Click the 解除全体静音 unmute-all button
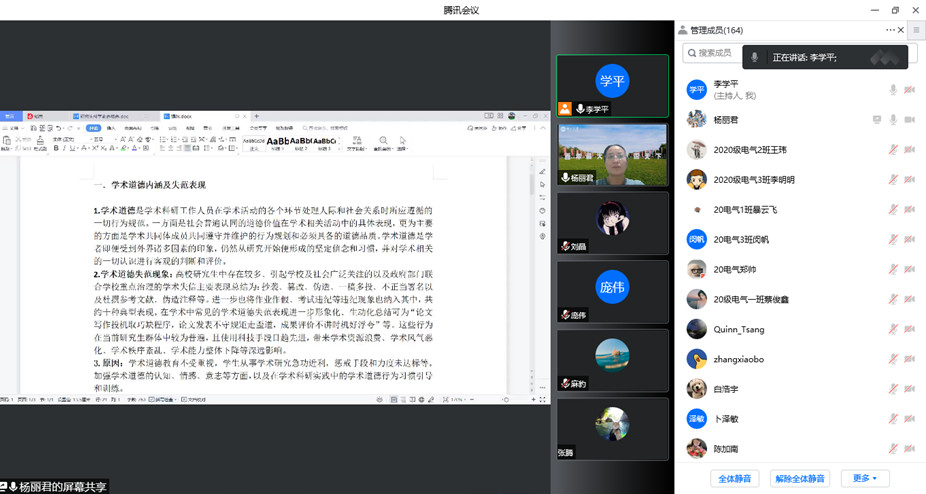Viewport: 926px width, 494px height. [x=800, y=479]
